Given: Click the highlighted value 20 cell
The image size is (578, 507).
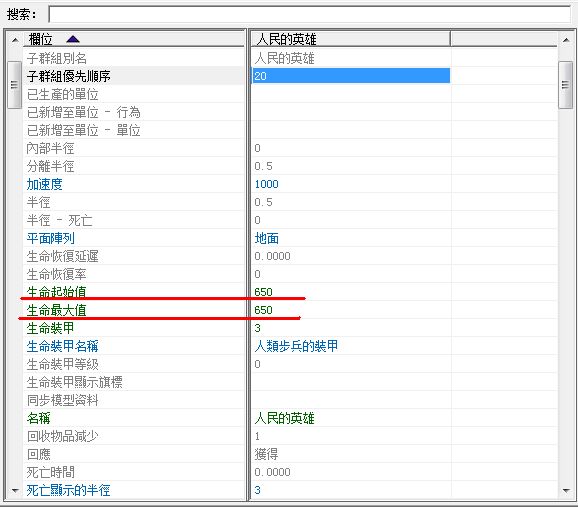Looking at the screenshot, I should coord(351,76).
